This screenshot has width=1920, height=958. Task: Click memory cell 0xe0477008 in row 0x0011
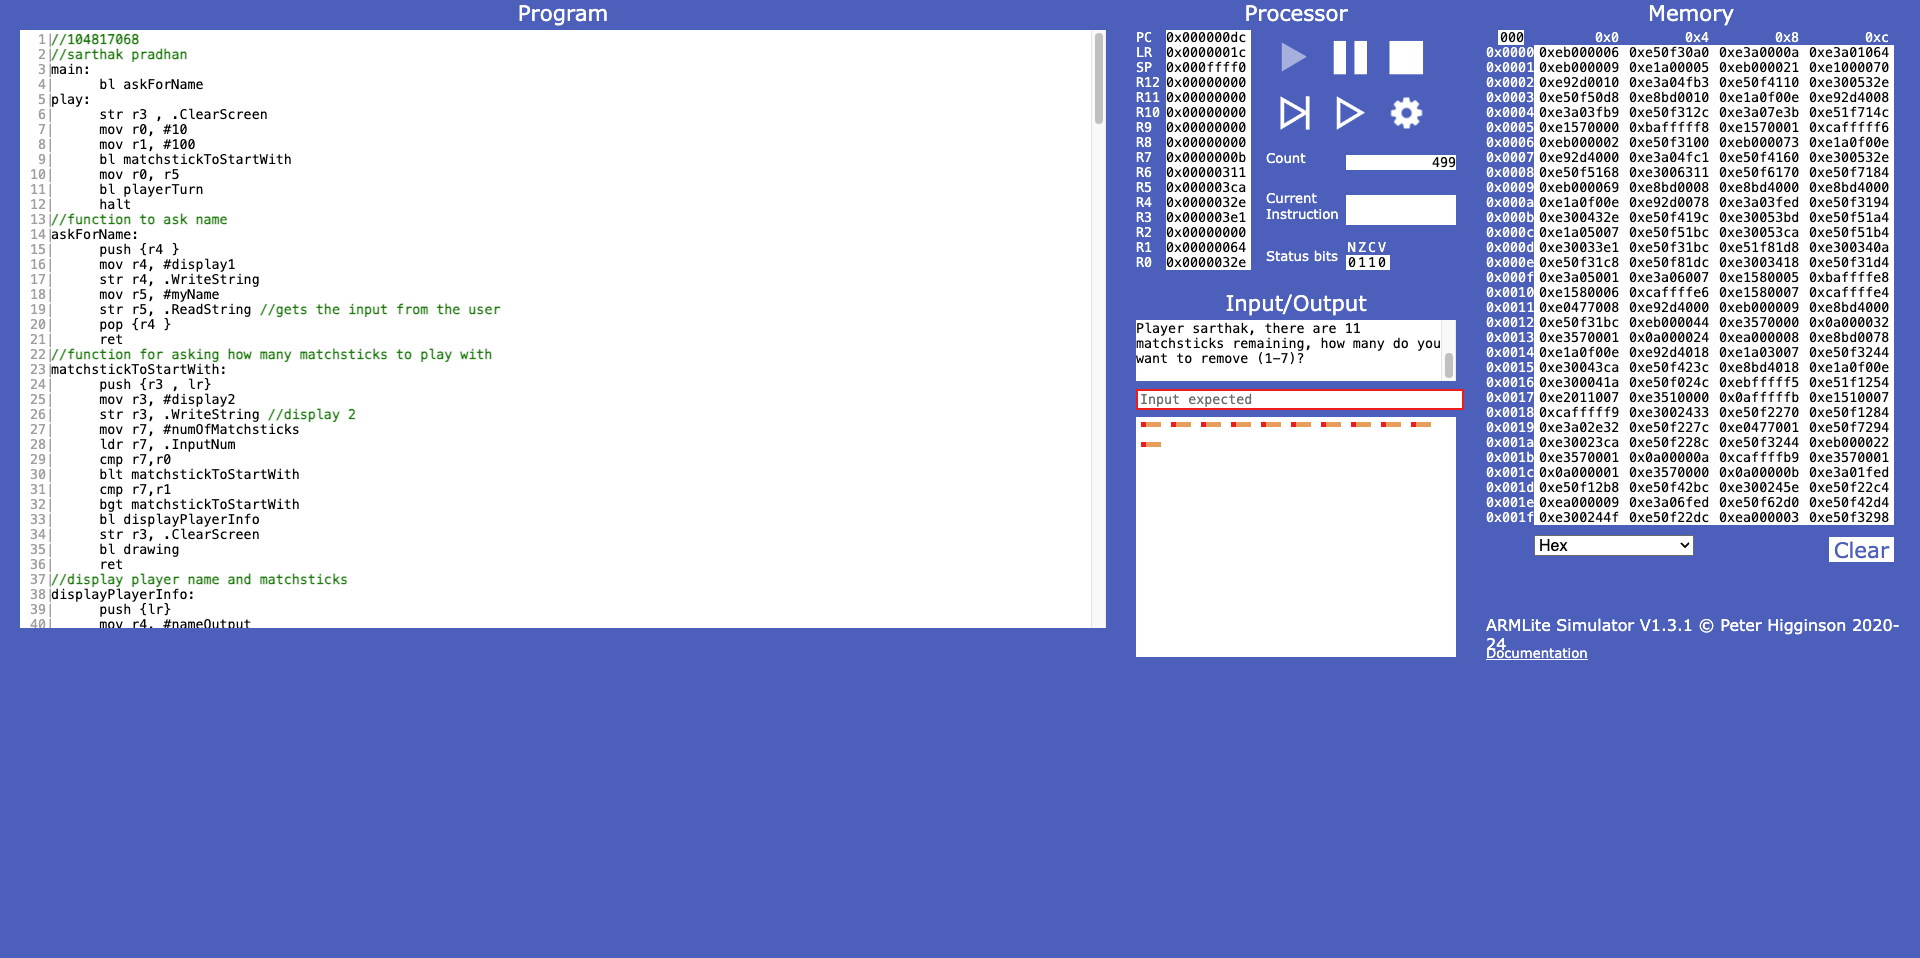click(x=1579, y=307)
